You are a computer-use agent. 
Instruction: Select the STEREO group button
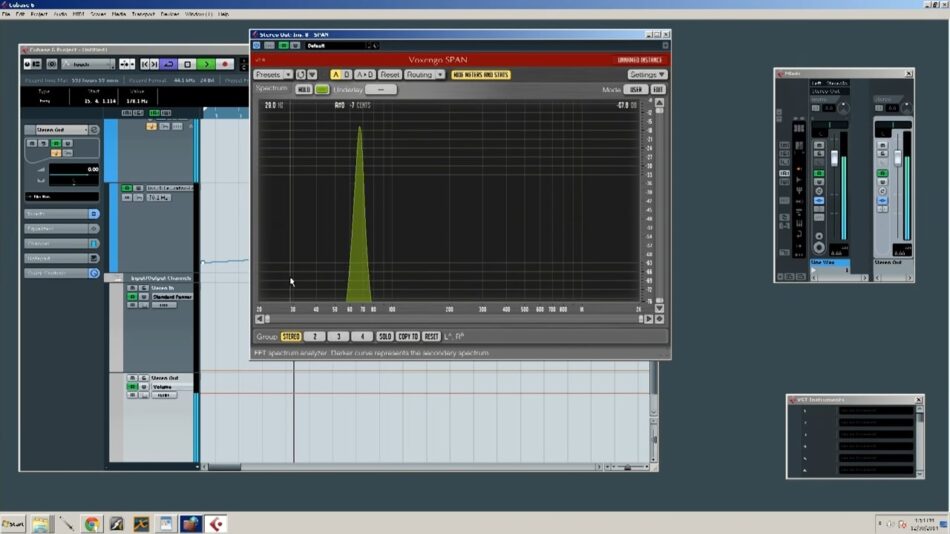click(x=291, y=336)
